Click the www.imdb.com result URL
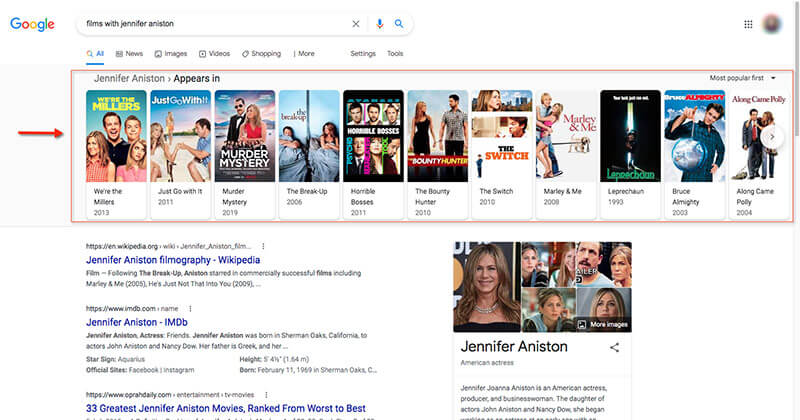The image size is (800, 420). [132, 308]
